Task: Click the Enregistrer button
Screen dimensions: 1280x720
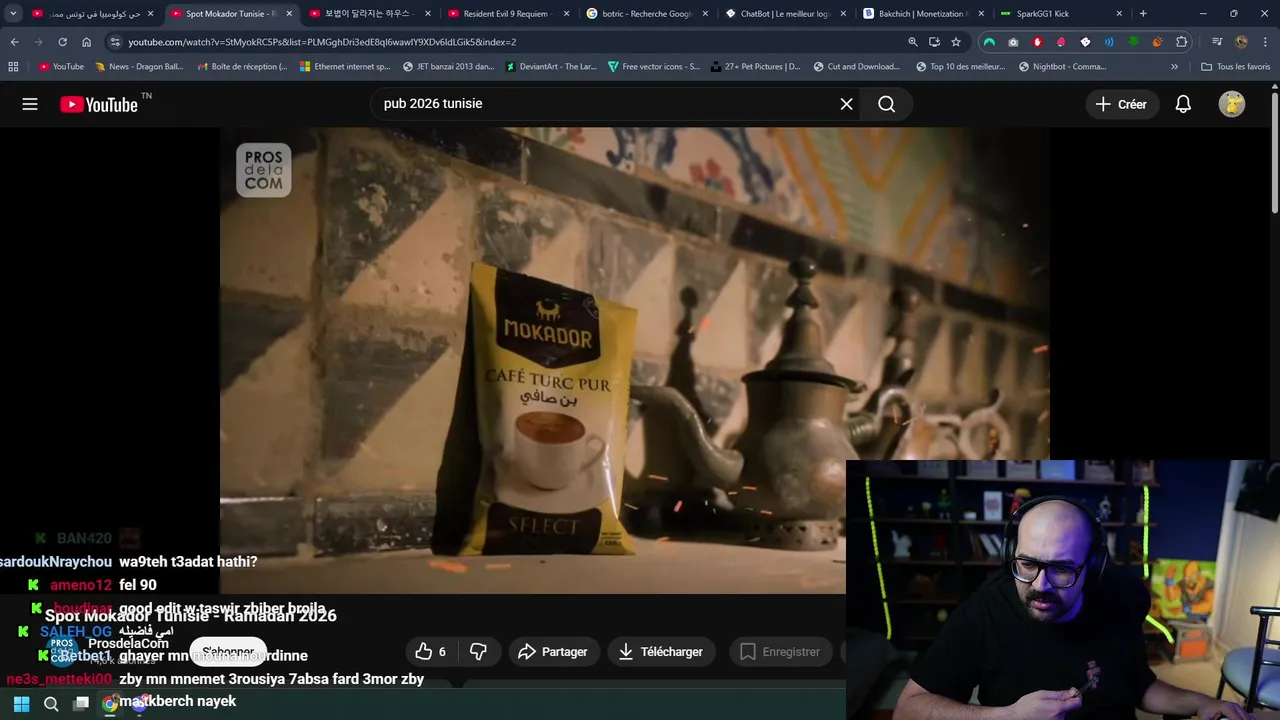Action: point(780,652)
